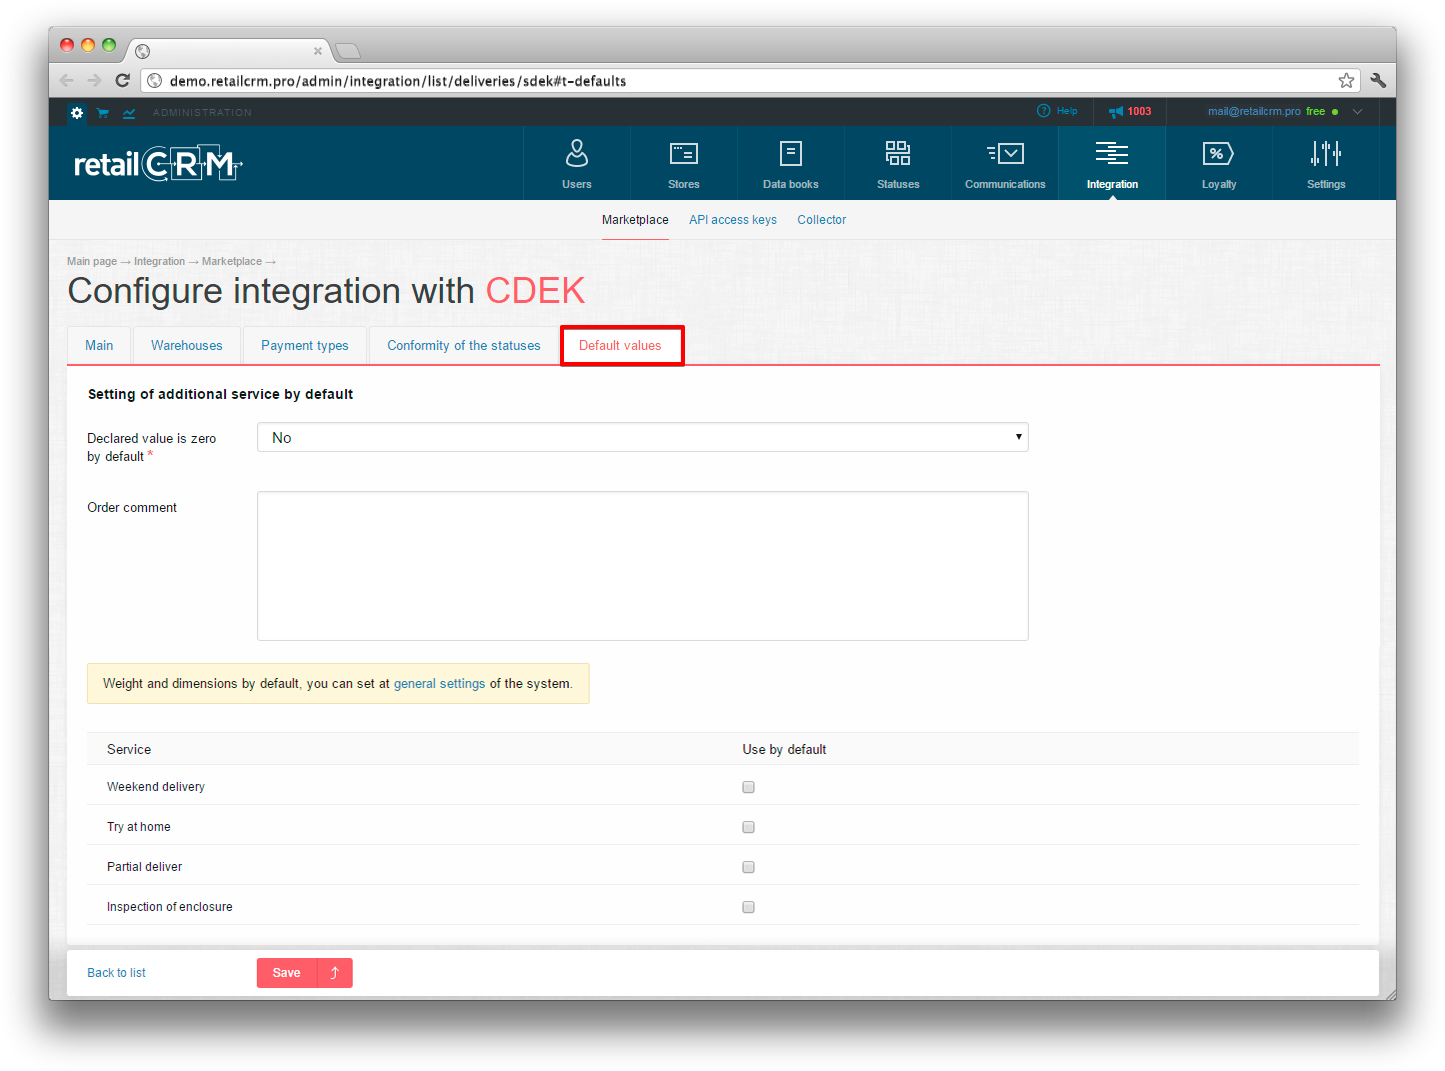Bookmark the page with the star icon

[1346, 81]
